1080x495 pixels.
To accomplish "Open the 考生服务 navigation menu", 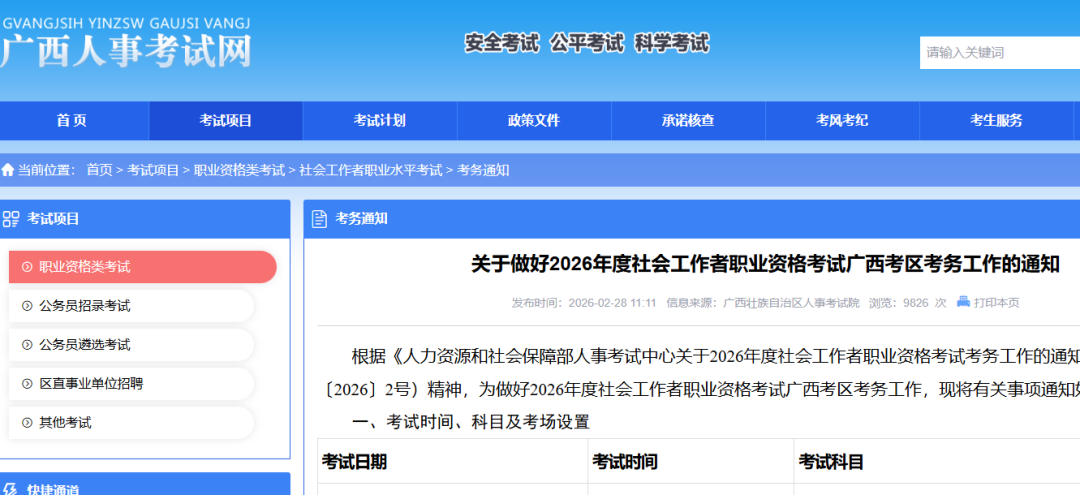I will pyautogui.click(x=996, y=121).
